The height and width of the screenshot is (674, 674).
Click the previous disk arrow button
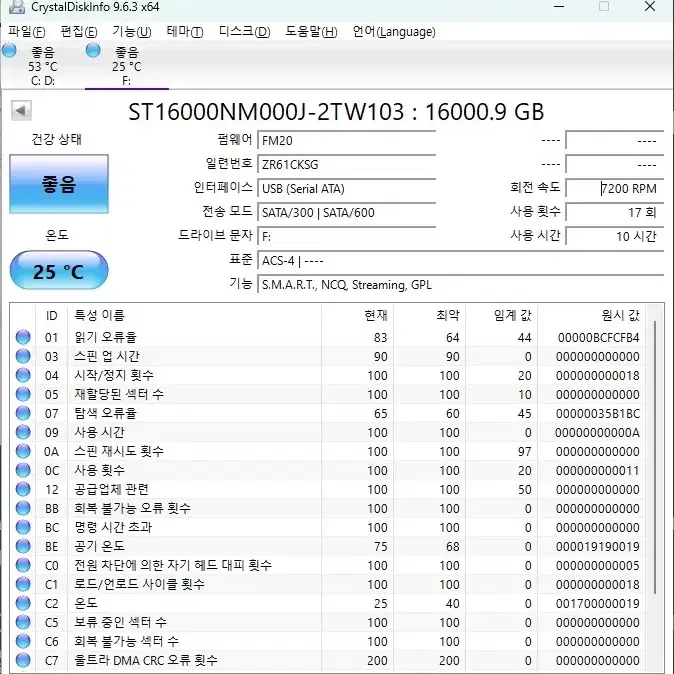(21, 111)
